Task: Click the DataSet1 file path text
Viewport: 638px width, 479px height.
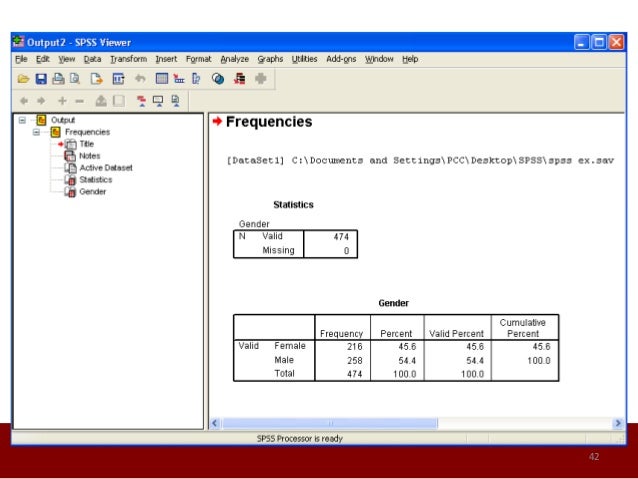Action: [x=420, y=160]
